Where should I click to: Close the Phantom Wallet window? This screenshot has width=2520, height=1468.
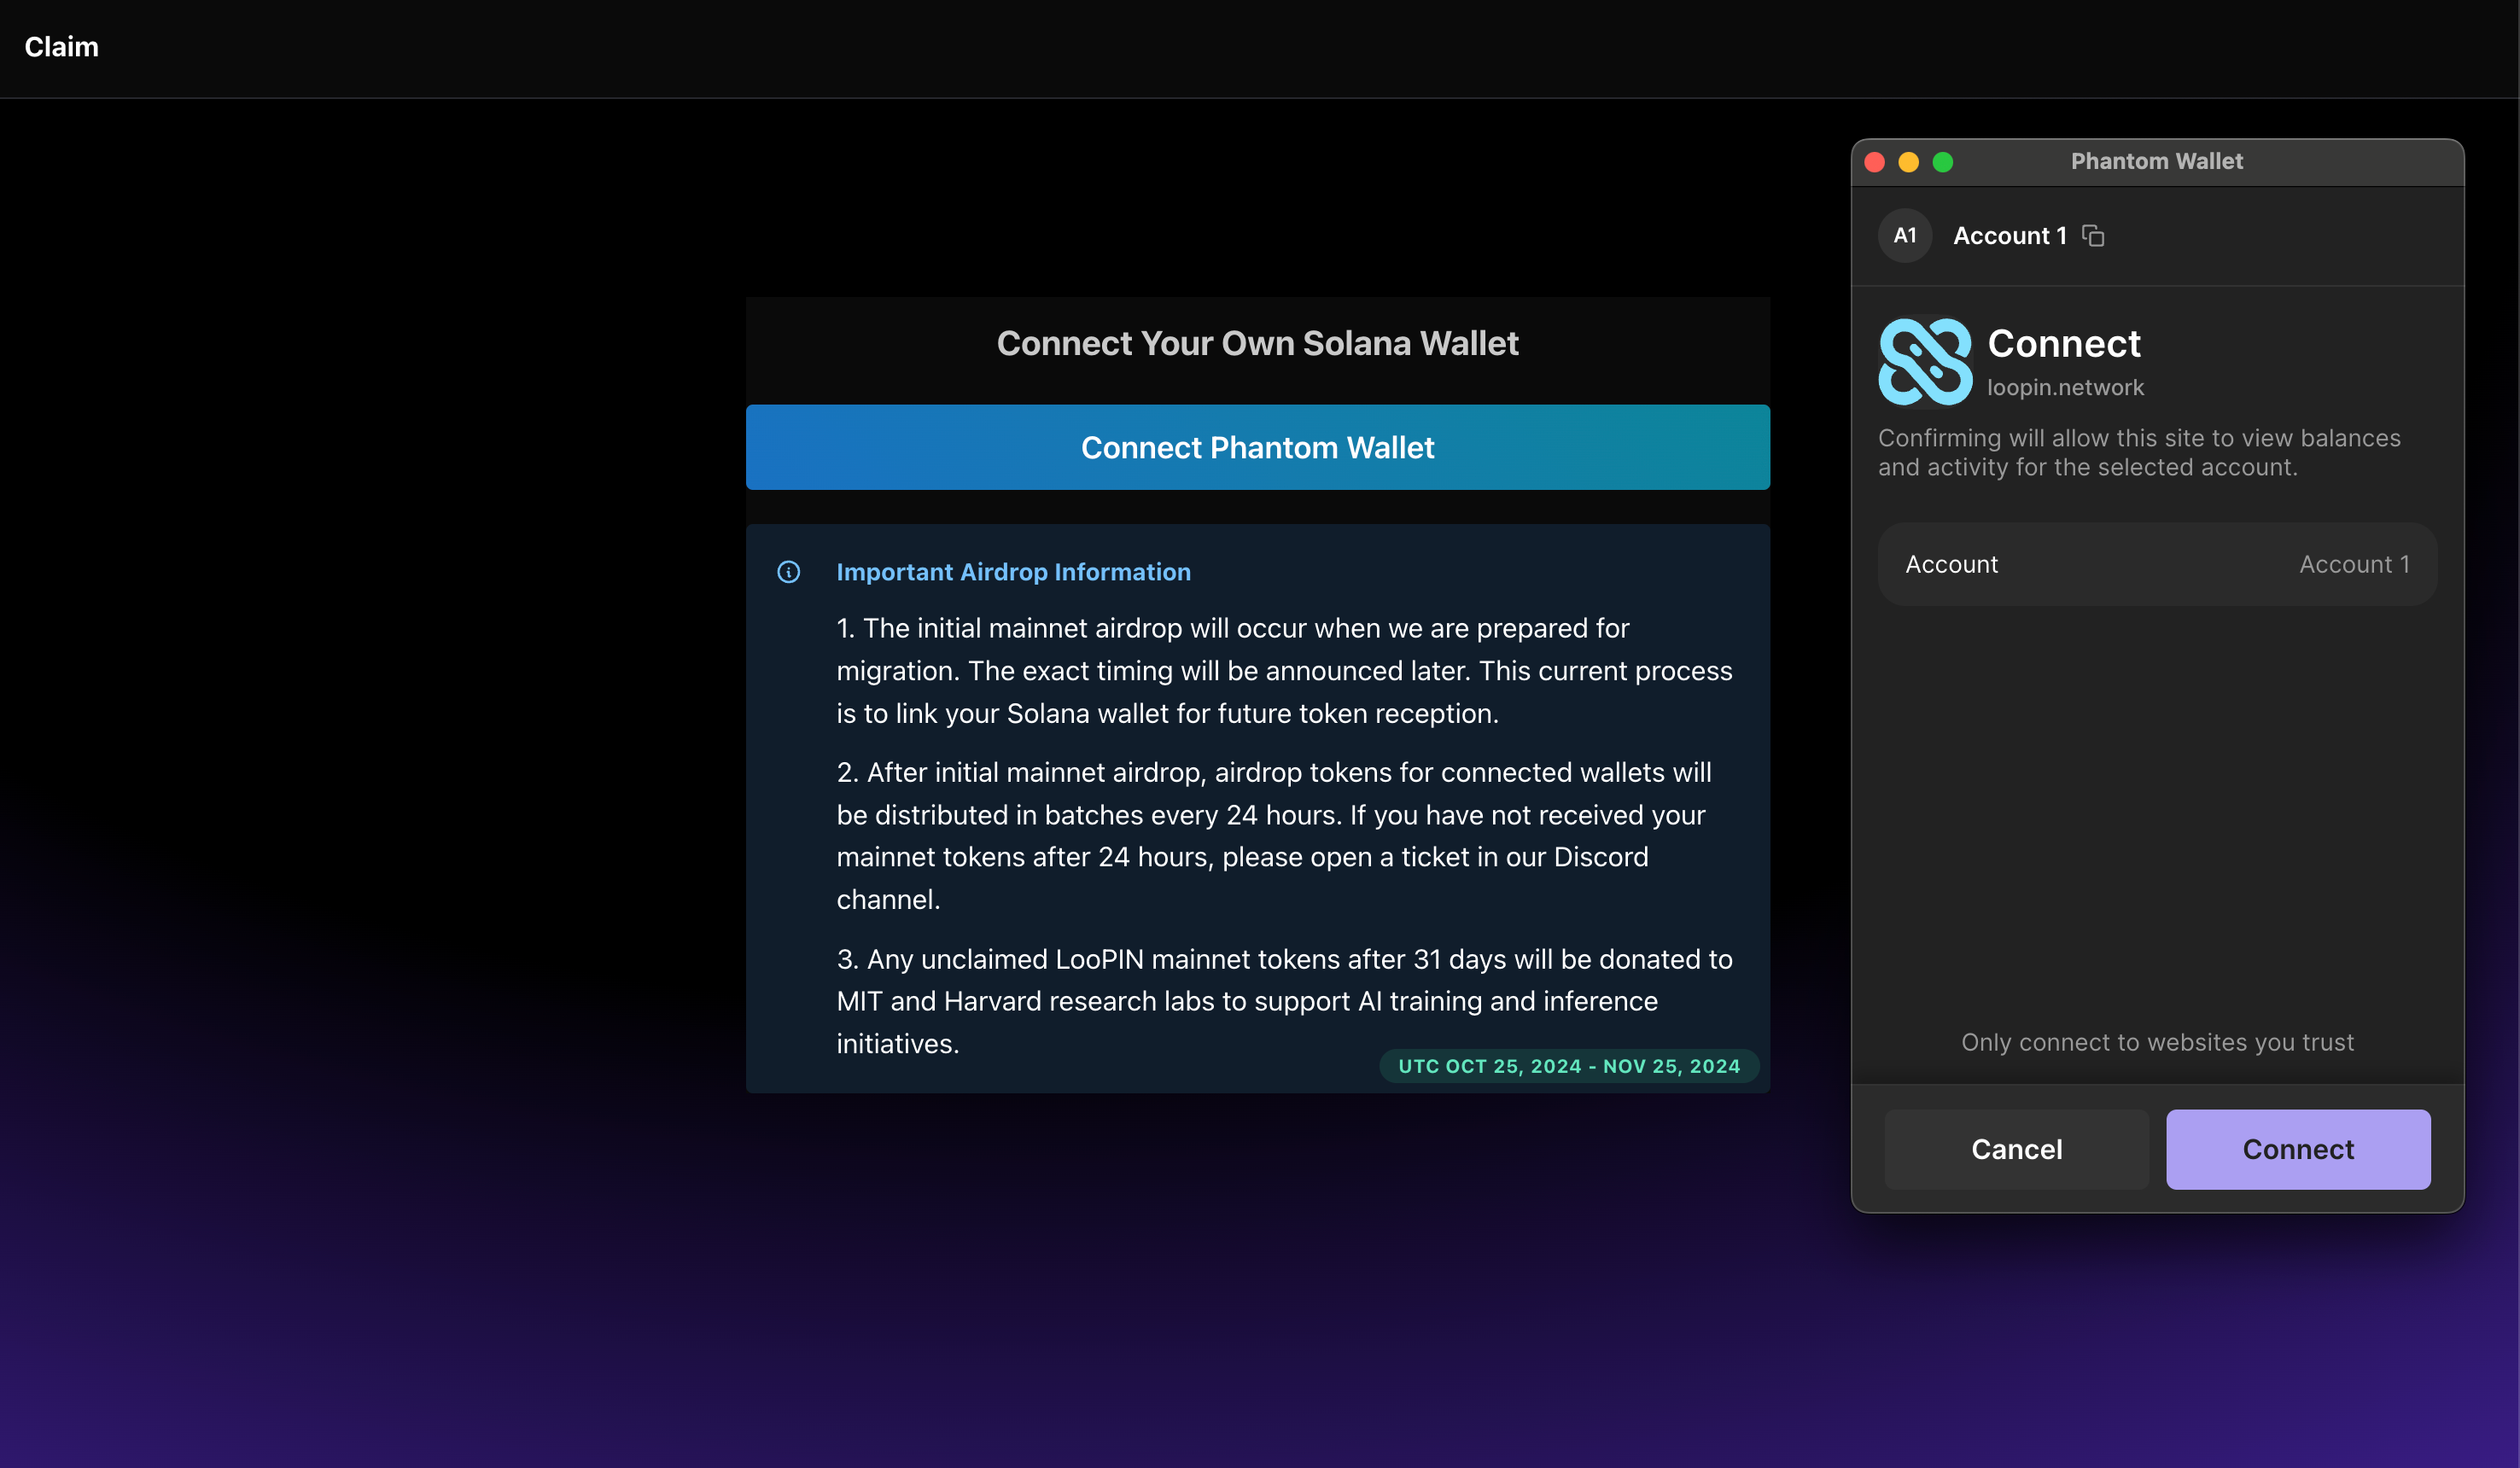(x=1875, y=162)
